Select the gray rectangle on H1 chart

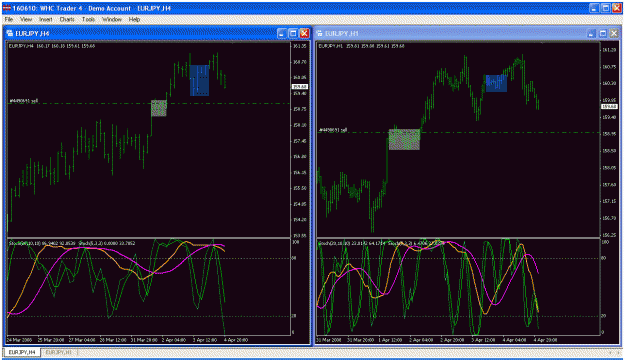(404, 140)
